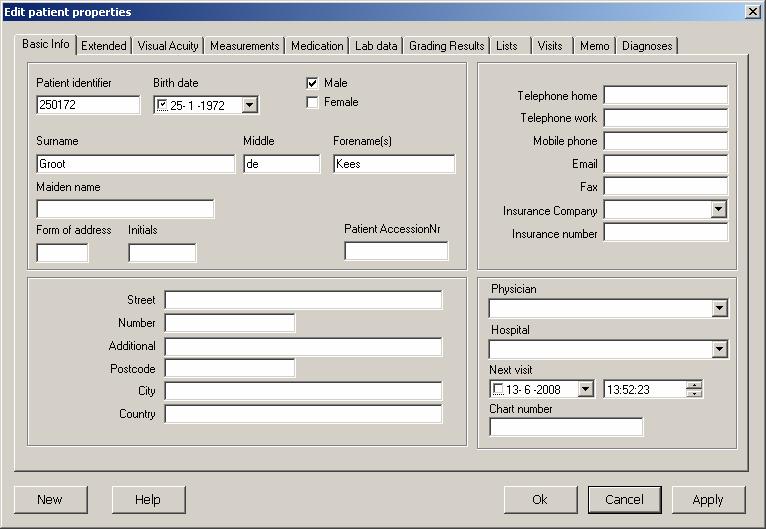
Task: Increase Next visit time with up spinner
Action: [694, 385]
